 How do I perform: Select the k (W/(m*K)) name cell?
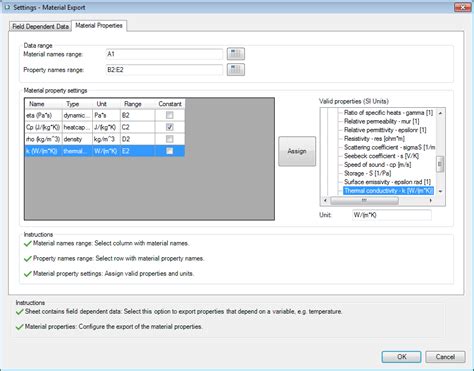(43, 151)
